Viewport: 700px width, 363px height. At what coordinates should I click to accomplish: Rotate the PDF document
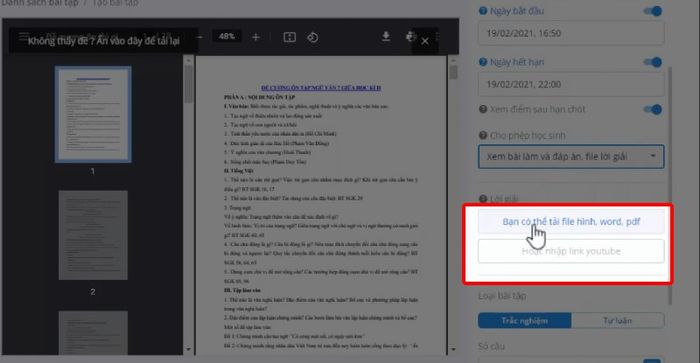click(x=313, y=38)
